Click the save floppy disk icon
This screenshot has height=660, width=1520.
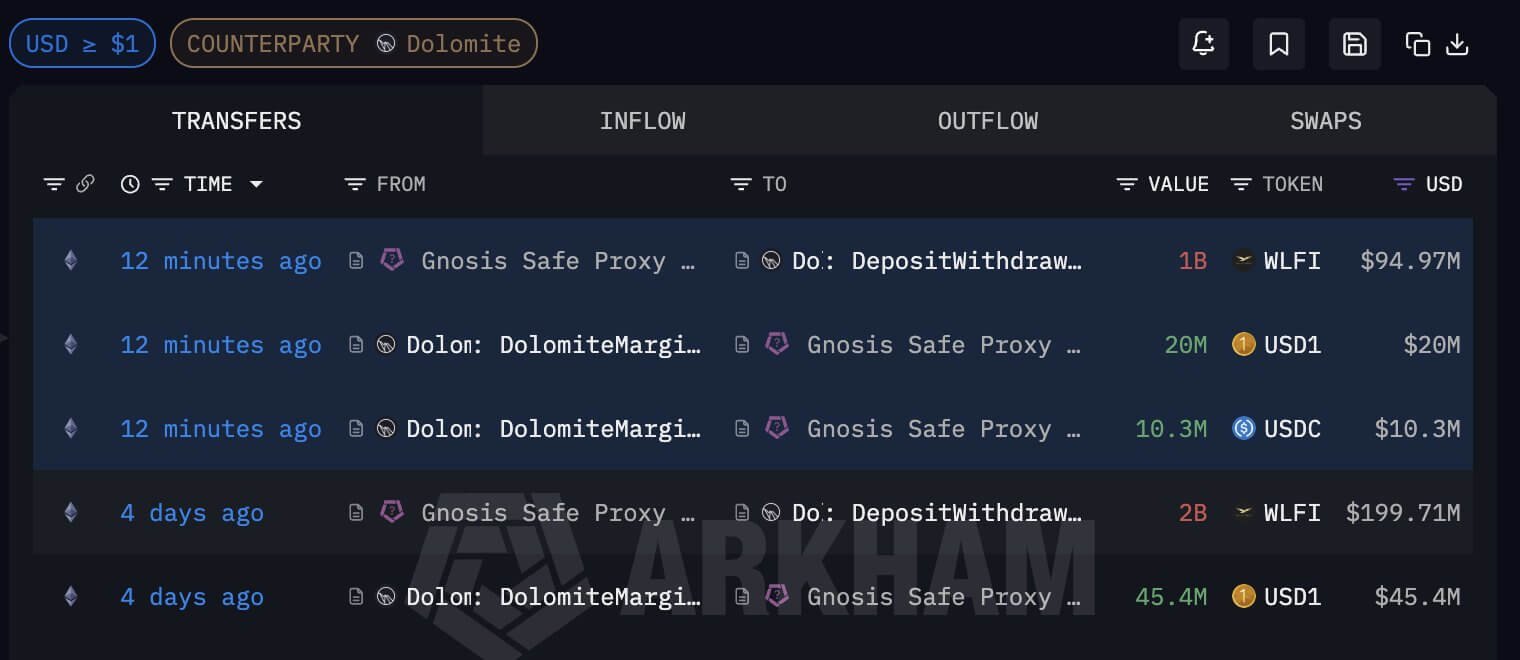pos(1354,44)
